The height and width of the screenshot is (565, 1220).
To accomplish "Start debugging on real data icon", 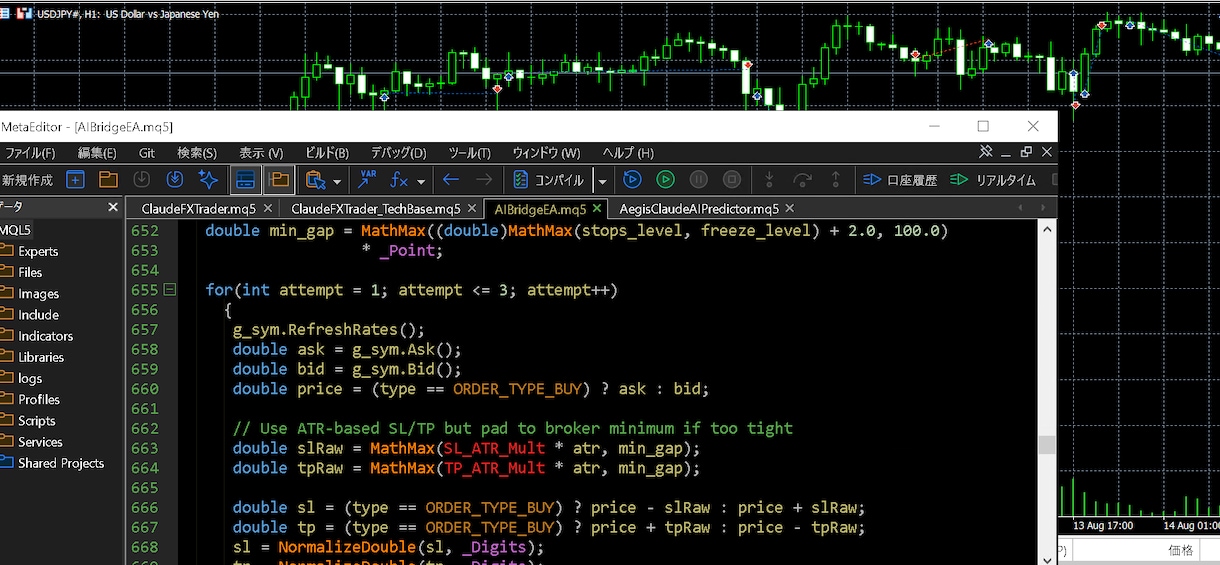I will click(x=632, y=180).
